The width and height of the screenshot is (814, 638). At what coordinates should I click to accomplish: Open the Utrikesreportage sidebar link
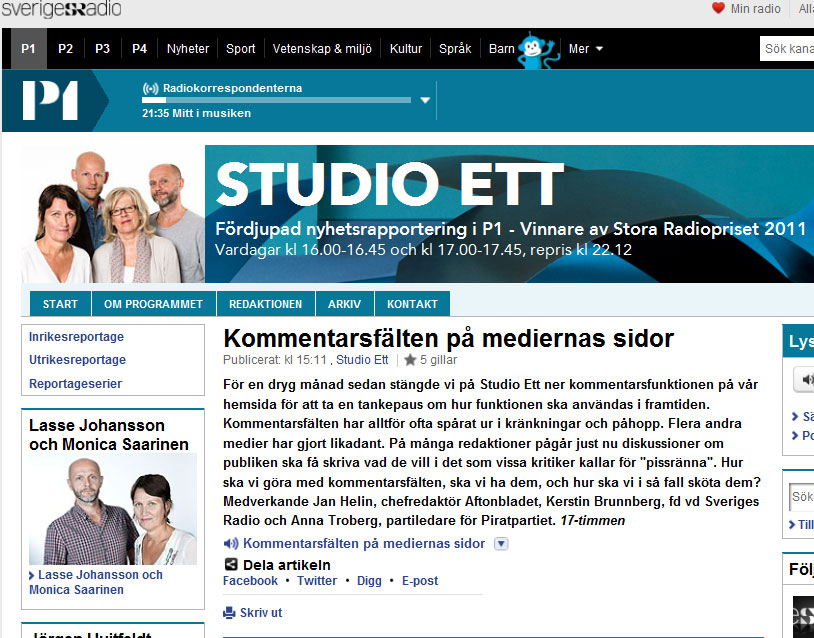pos(77,360)
